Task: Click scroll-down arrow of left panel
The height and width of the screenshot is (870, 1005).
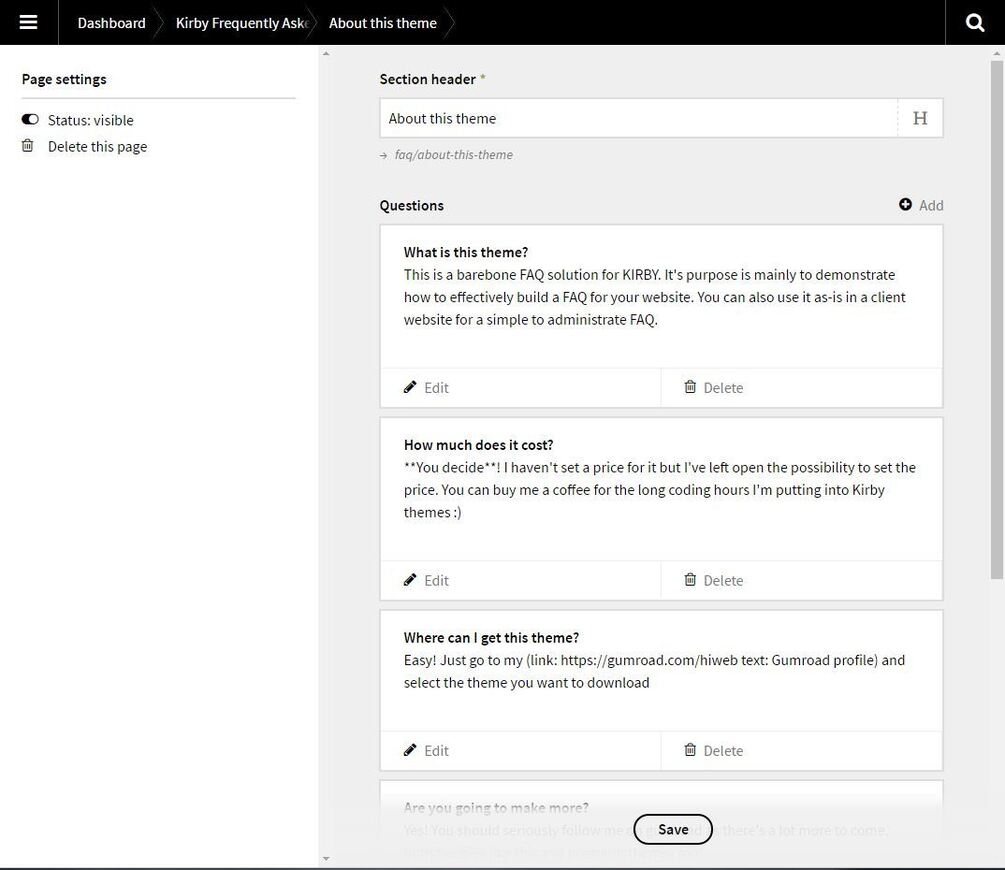Action: pyautogui.click(x=326, y=858)
